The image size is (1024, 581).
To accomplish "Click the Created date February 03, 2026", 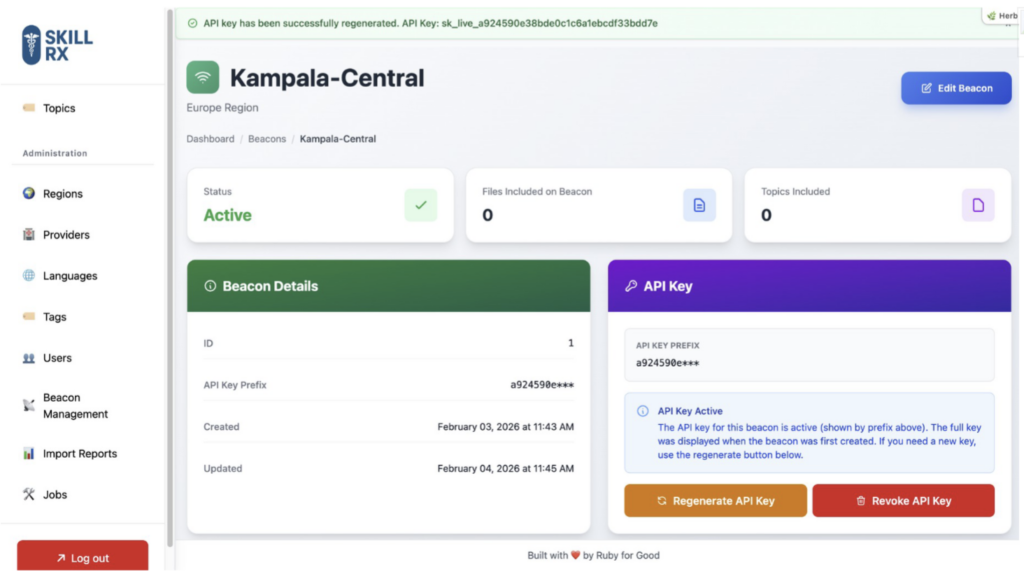I will point(505,427).
